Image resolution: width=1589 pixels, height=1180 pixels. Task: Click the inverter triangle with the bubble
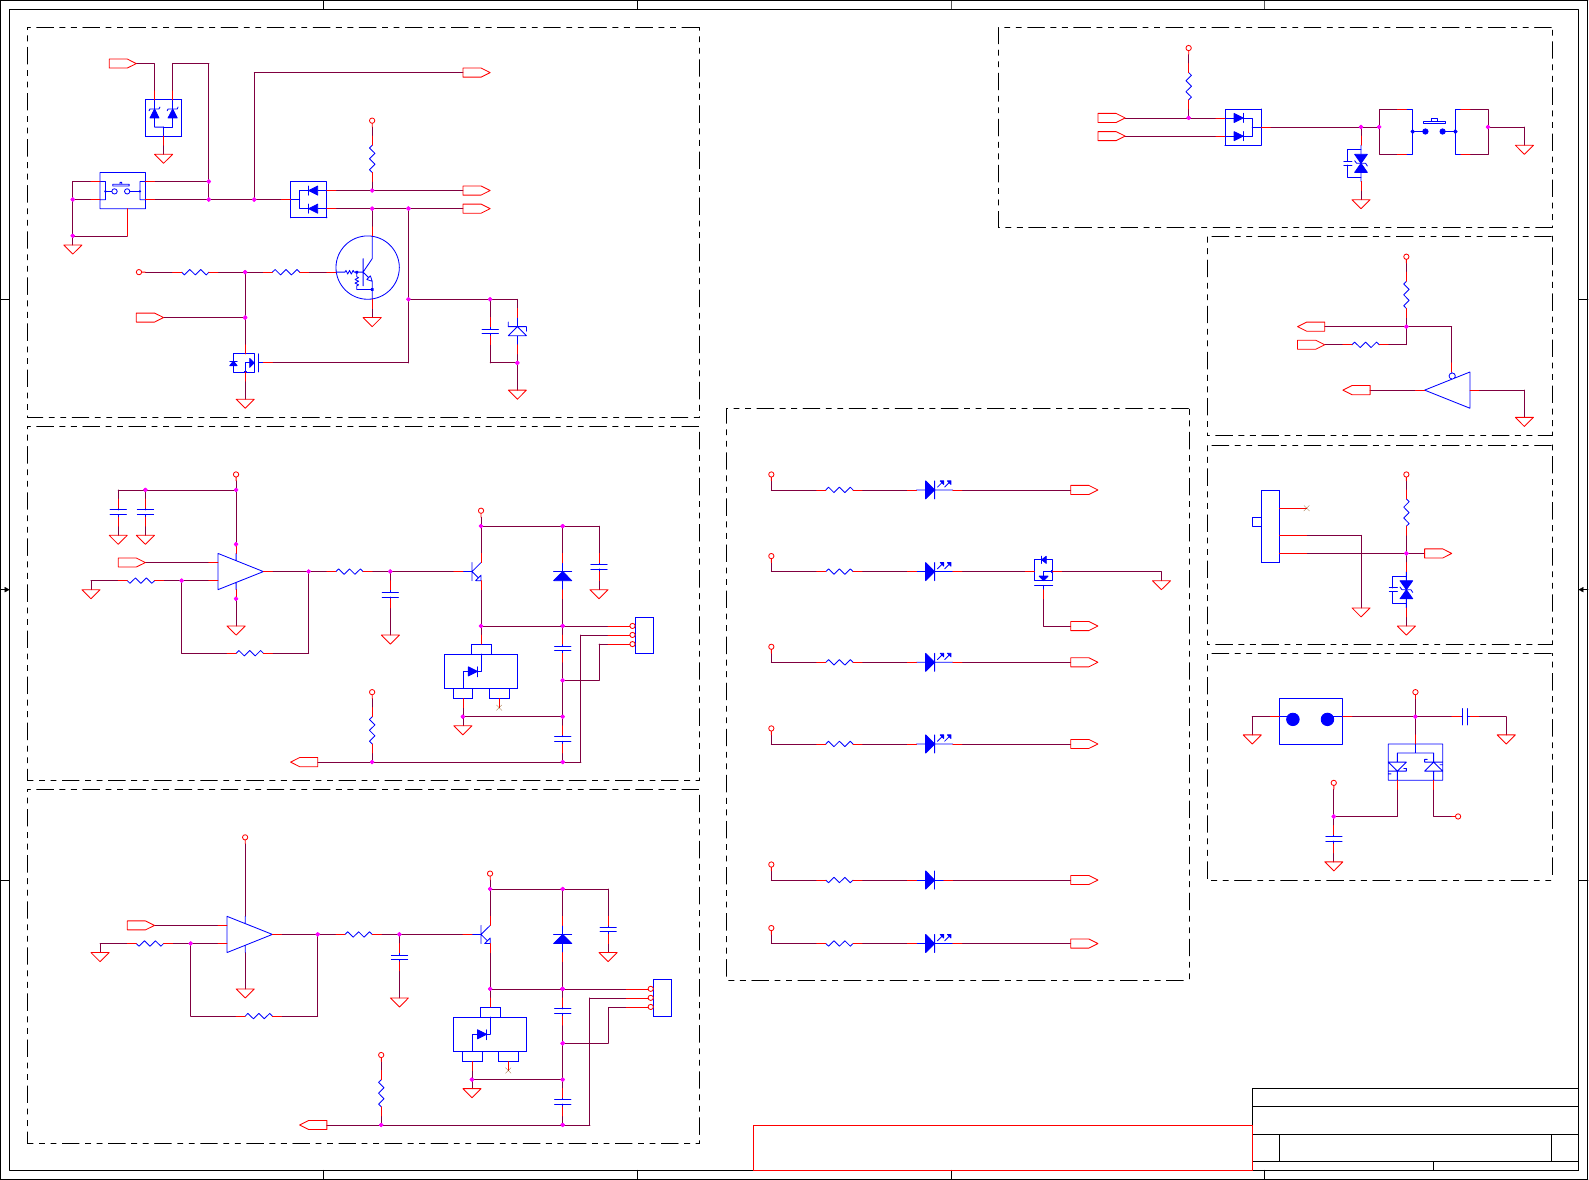pyautogui.click(x=1448, y=390)
